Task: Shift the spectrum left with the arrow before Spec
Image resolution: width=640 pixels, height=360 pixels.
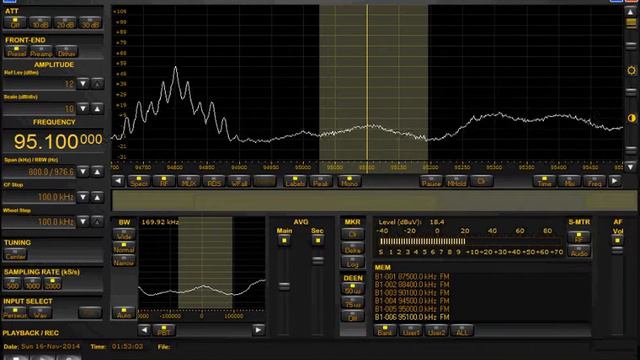Action: (118, 181)
